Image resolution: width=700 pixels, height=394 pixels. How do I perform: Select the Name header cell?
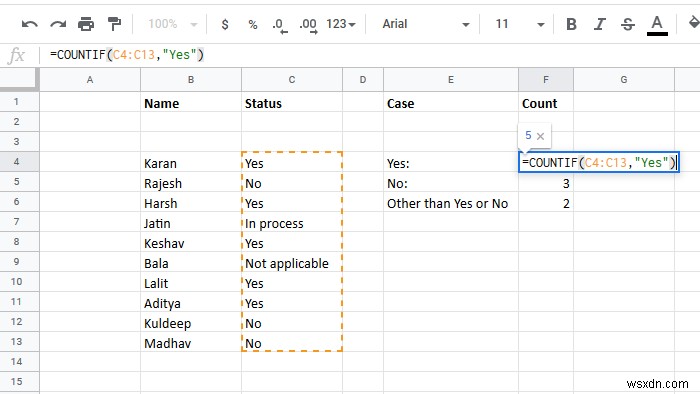tap(191, 102)
